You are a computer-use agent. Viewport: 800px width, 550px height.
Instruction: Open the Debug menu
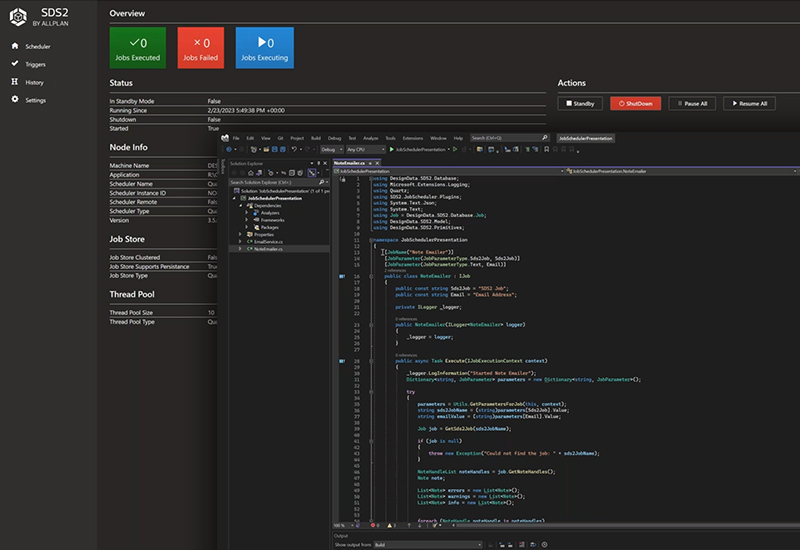click(x=334, y=138)
